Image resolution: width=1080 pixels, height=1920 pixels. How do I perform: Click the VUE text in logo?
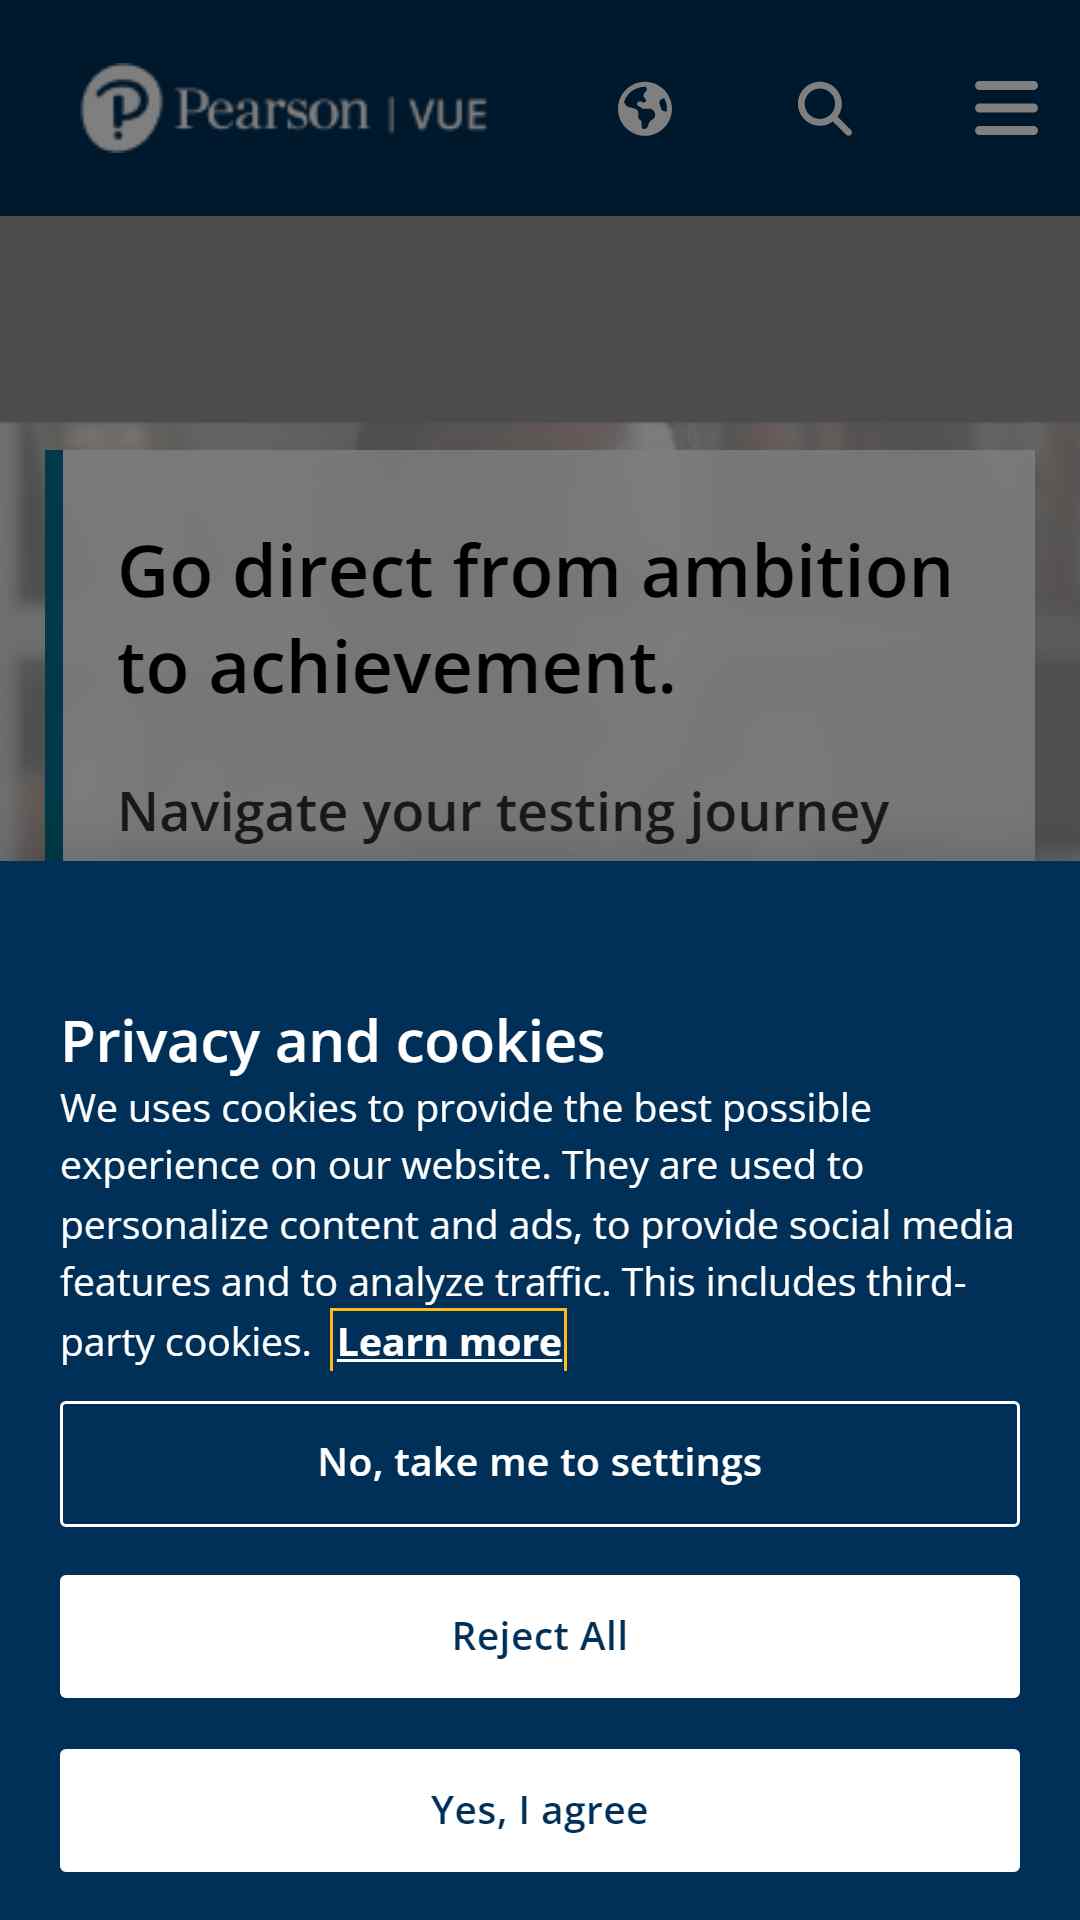tap(448, 115)
